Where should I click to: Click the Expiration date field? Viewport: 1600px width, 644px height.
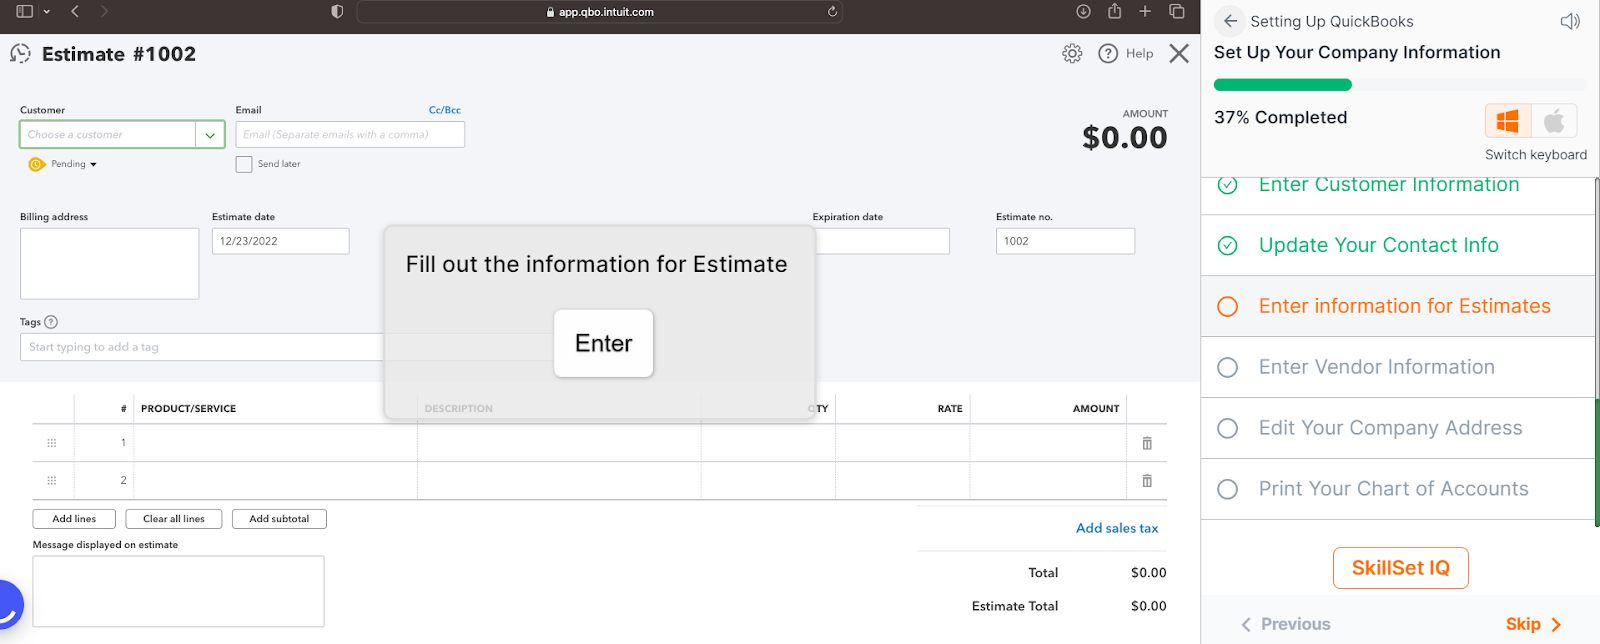tap(881, 241)
